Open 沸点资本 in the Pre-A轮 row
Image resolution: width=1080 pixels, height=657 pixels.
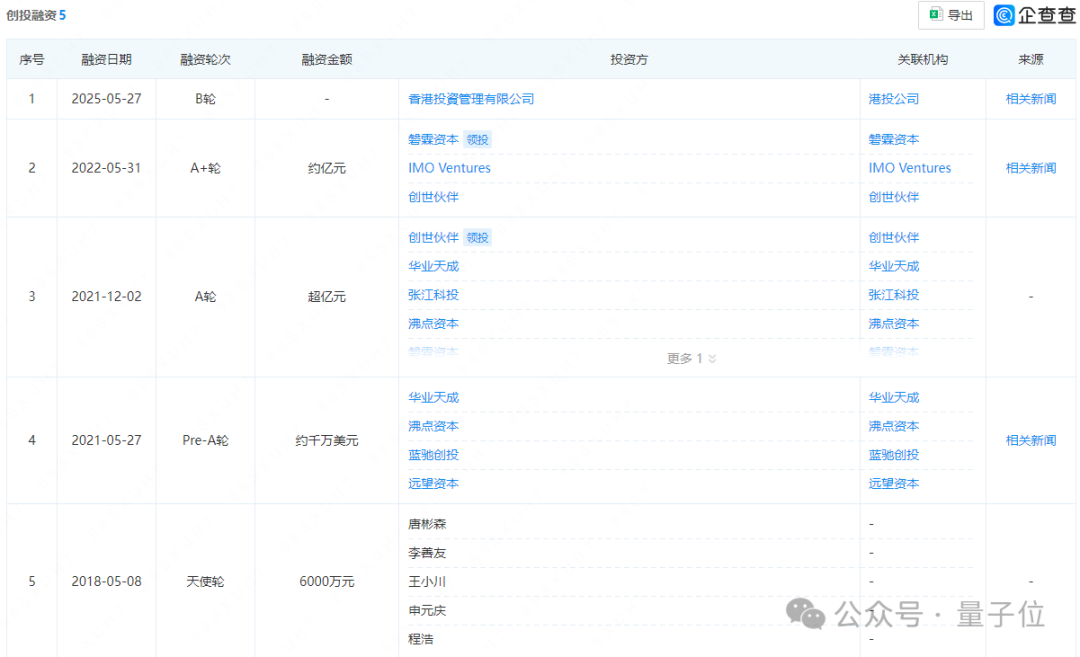pos(432,425)
